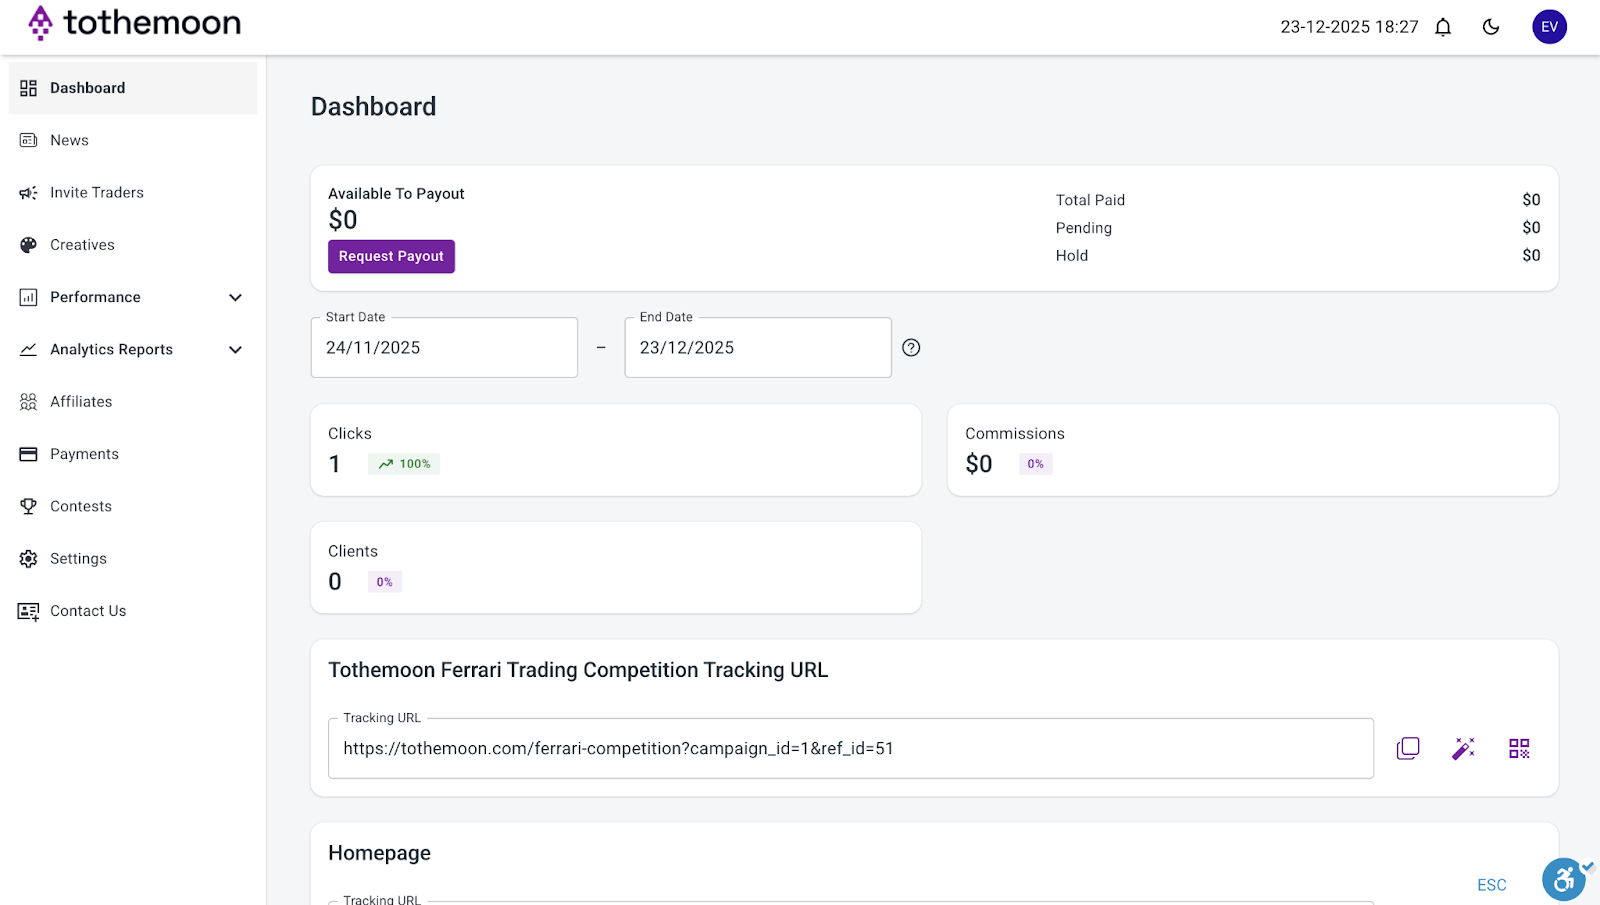Screen dimensions: 1600x905
Task: Click the Contests trophy icon
Action: click(28, 506)
